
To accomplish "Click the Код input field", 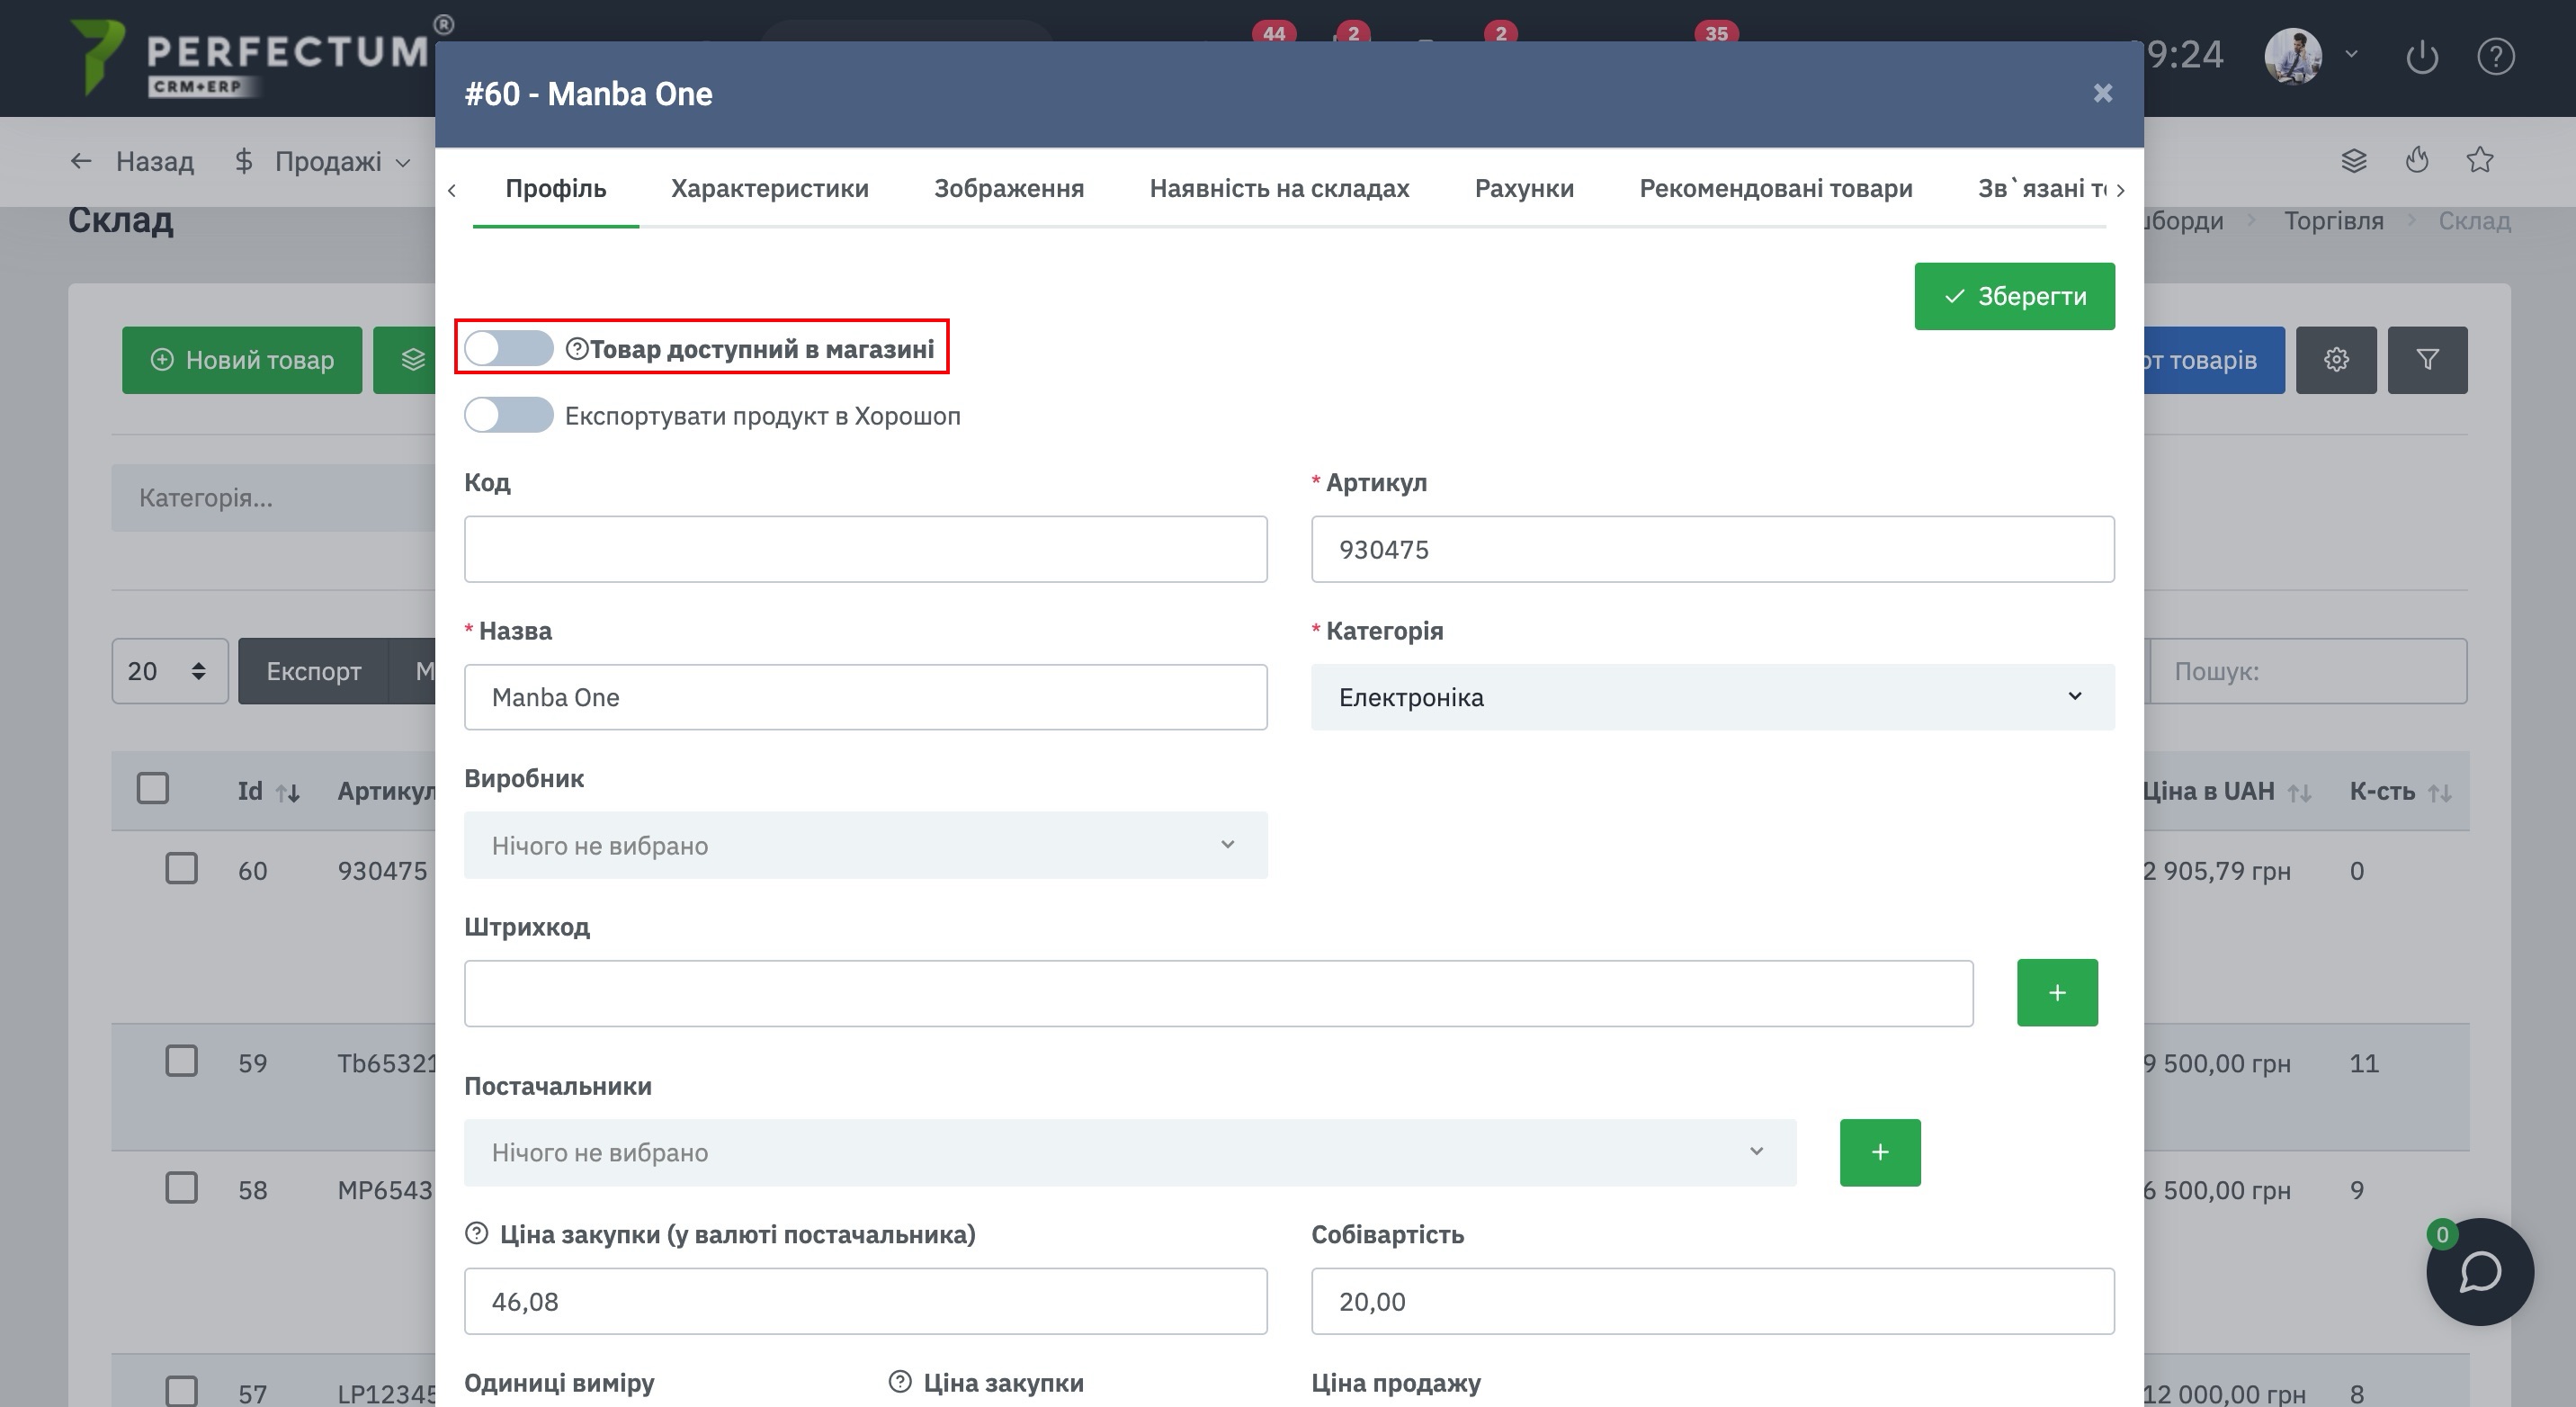I will pos(865,549).
